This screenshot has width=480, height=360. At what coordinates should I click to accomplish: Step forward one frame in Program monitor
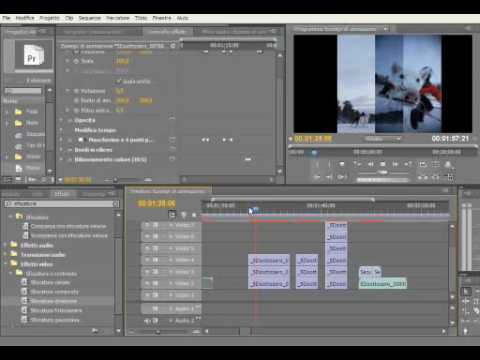pos(395,164)
